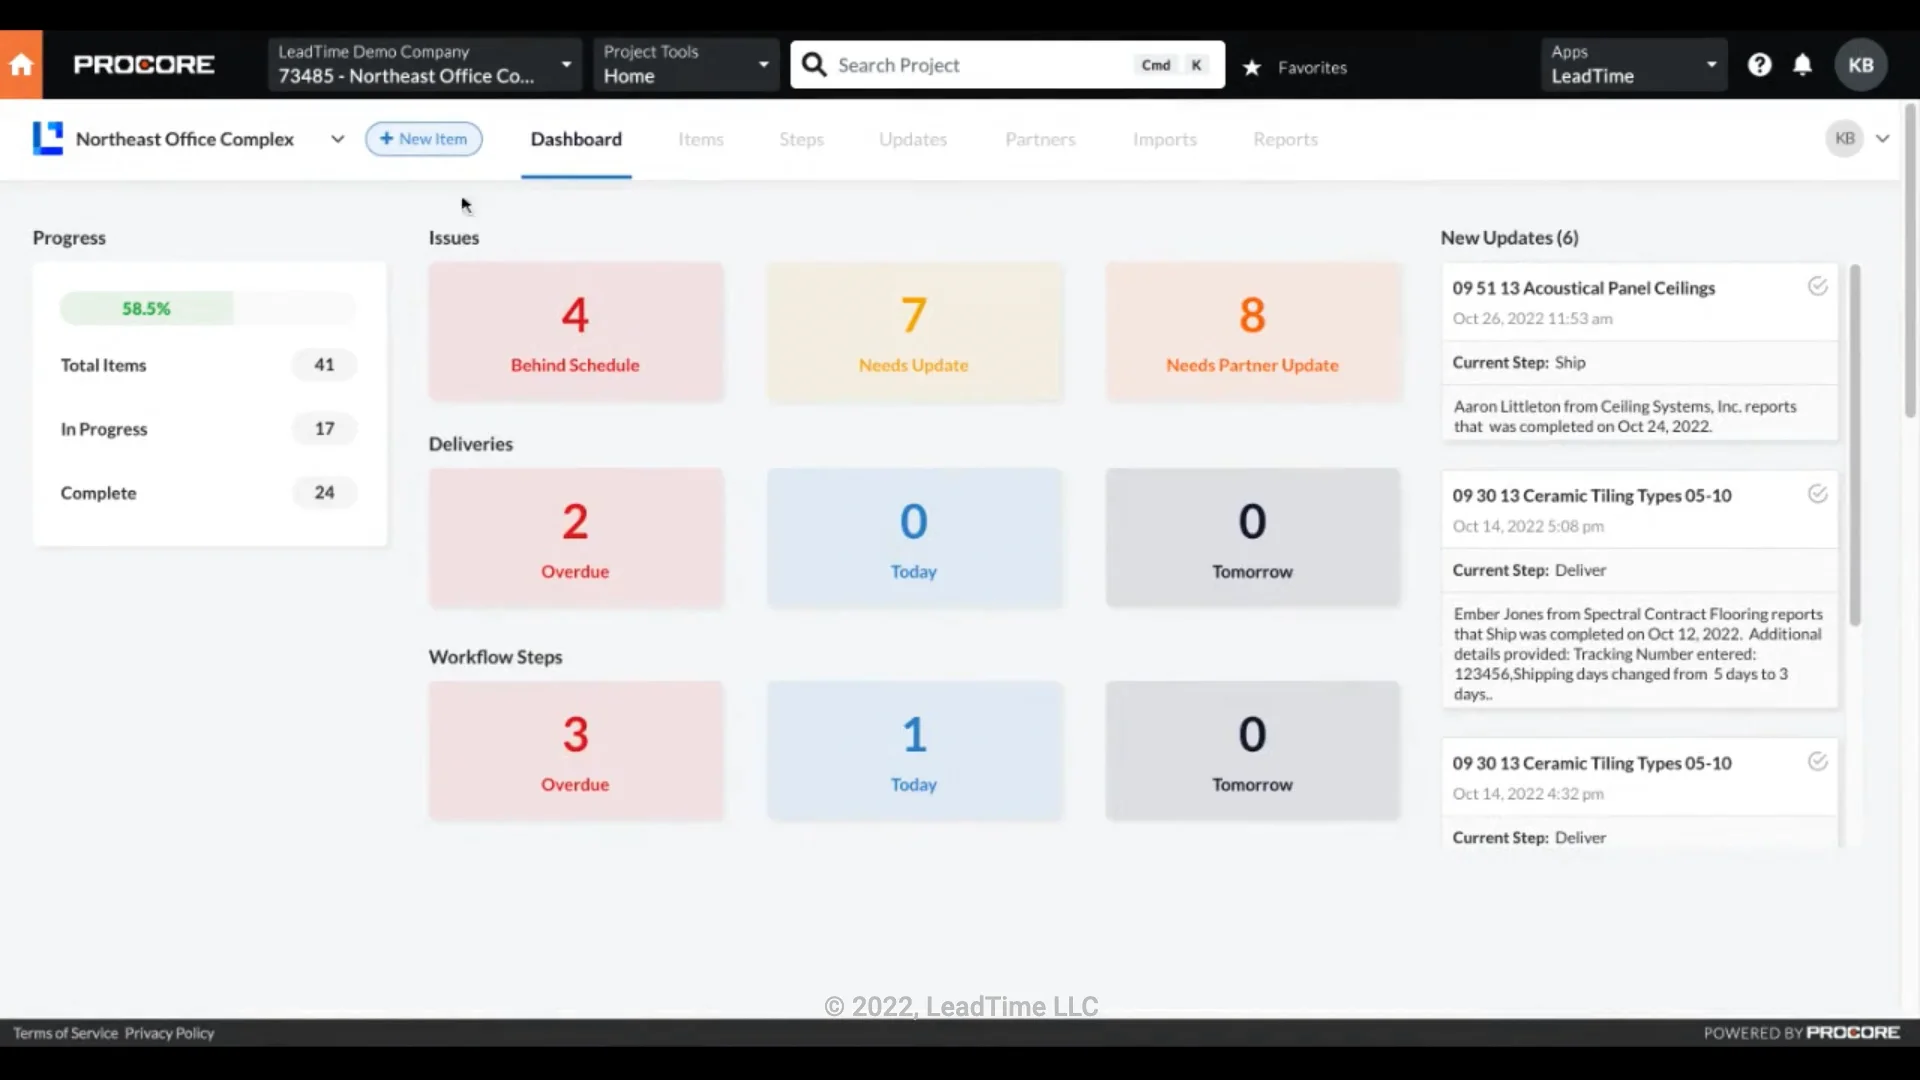
Task: Mark Ceramic Tiling 5:08 pm update as read
Action: tap(1817, 494)
